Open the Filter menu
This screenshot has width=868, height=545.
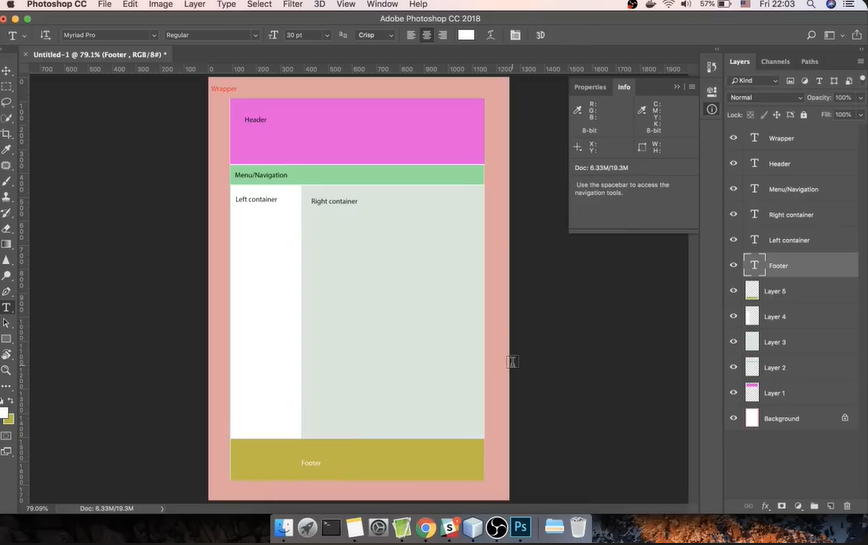pyautogui.click(x=292, y=5)
